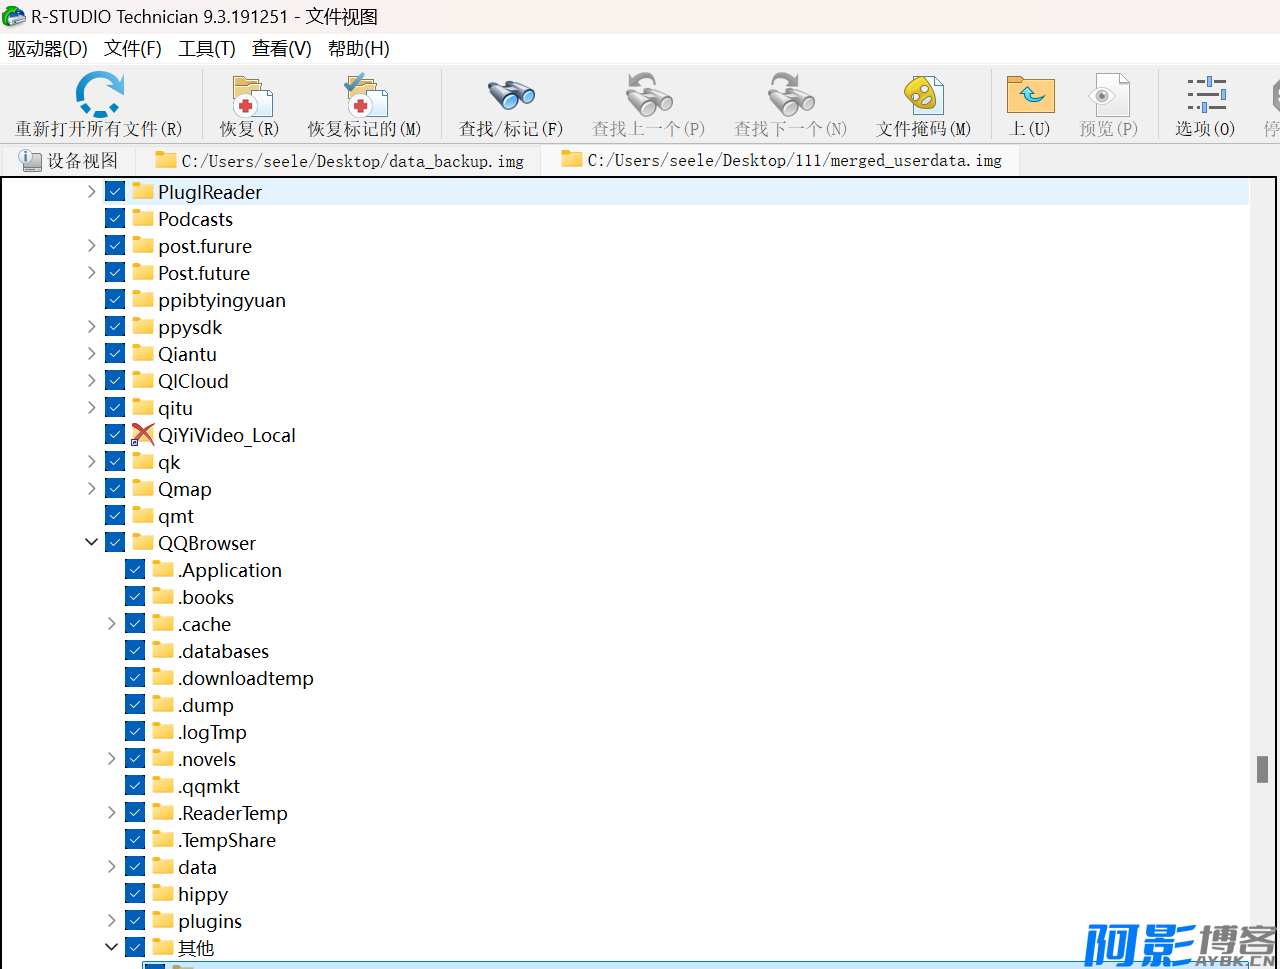Toggle the .downloadtemp checkbox
Image resolution: width=1280 pixels, height=969 pixels.
135,677
